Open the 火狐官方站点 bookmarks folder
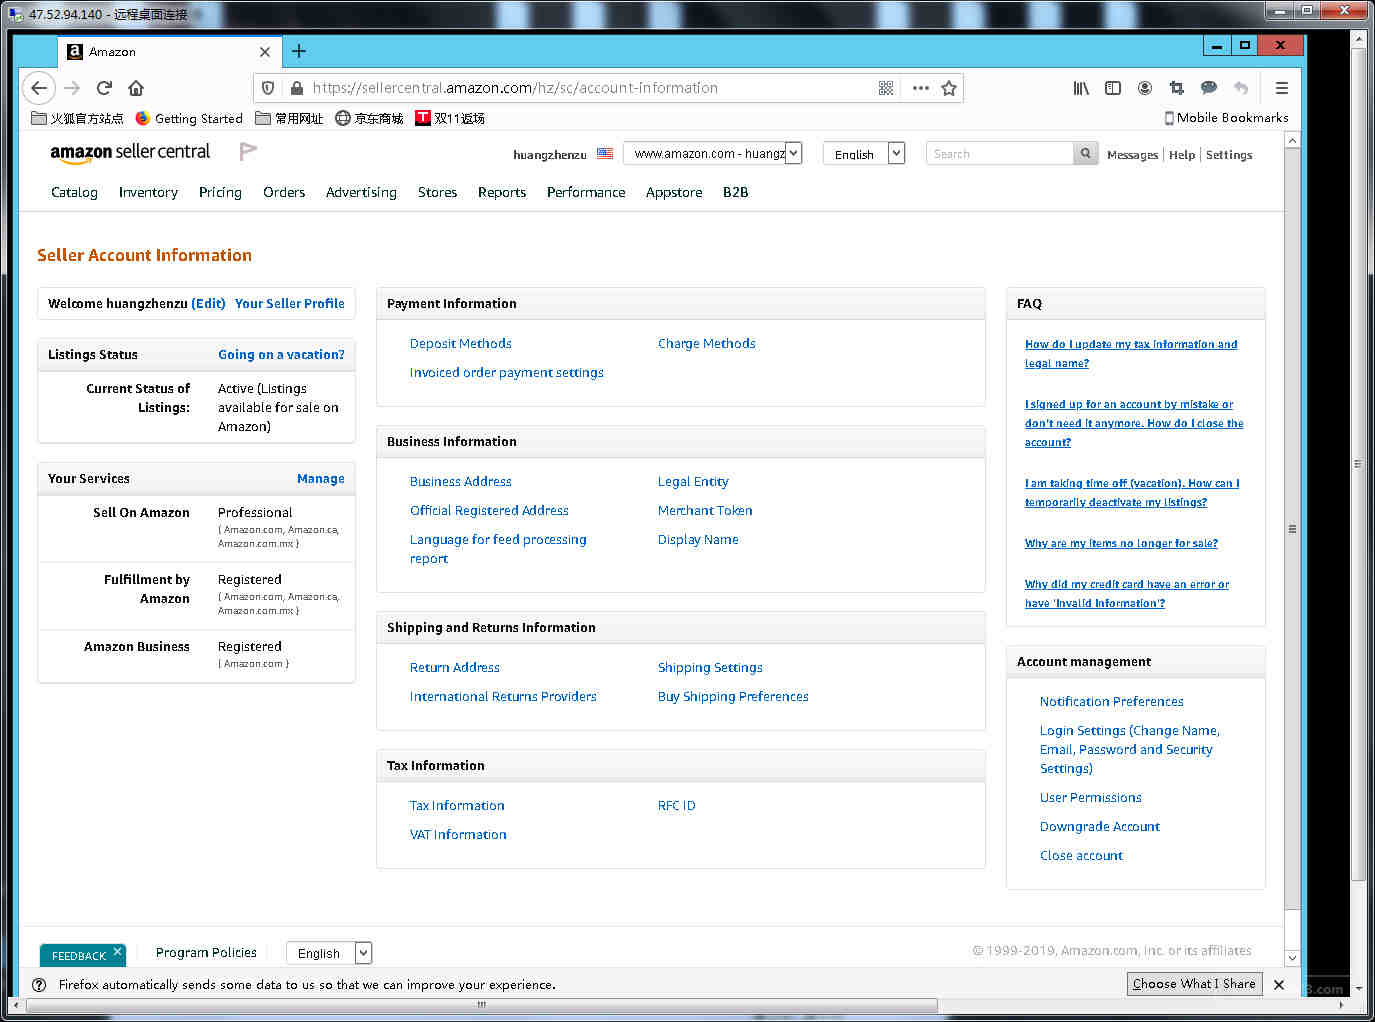 [x=77, y=118]
